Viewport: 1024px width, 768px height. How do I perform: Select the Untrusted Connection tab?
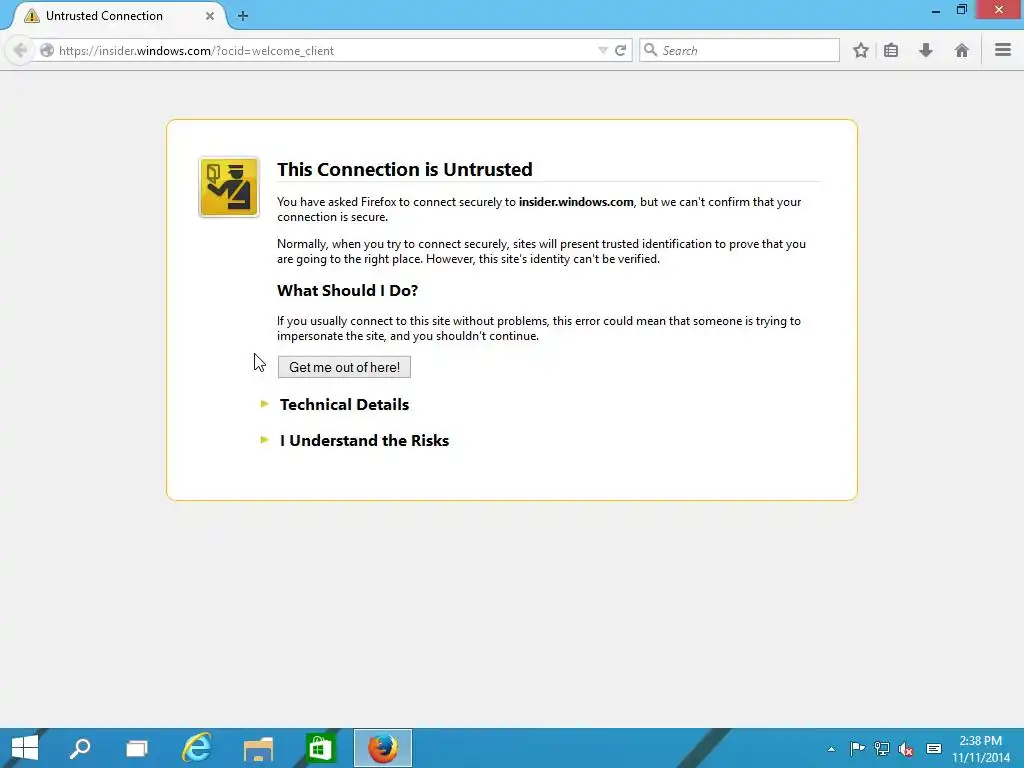[x=118, y=16]
